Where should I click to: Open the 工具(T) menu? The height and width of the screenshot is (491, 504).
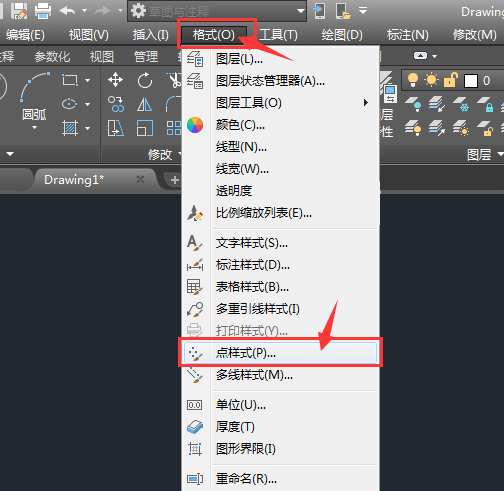(x=278, y=35)
